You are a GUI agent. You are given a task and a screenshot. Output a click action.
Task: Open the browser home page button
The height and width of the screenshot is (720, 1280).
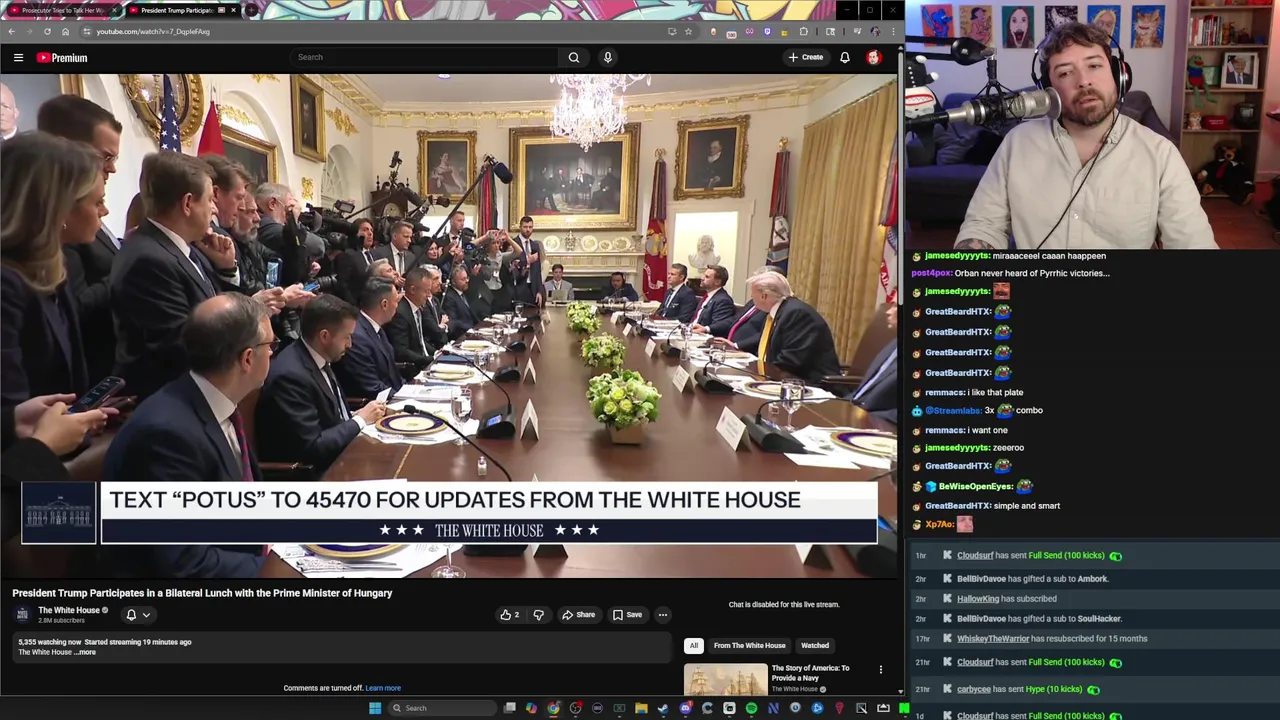pyautogui.click(x=65, y=31)
